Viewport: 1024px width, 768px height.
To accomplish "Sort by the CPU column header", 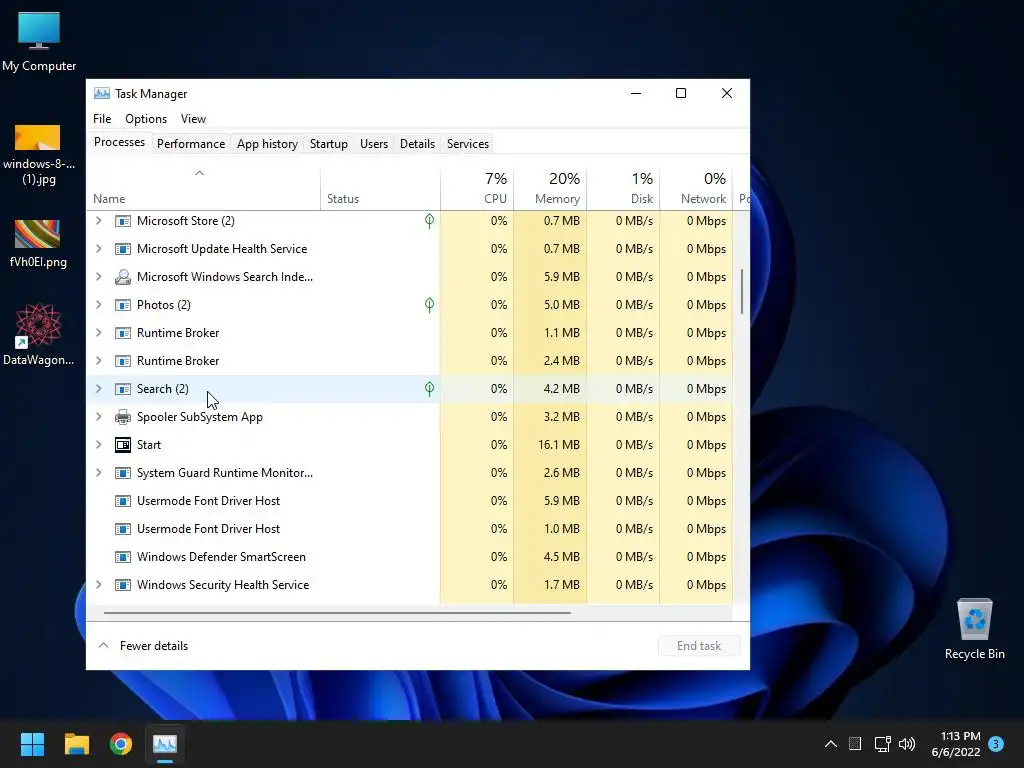I will 477,189.
